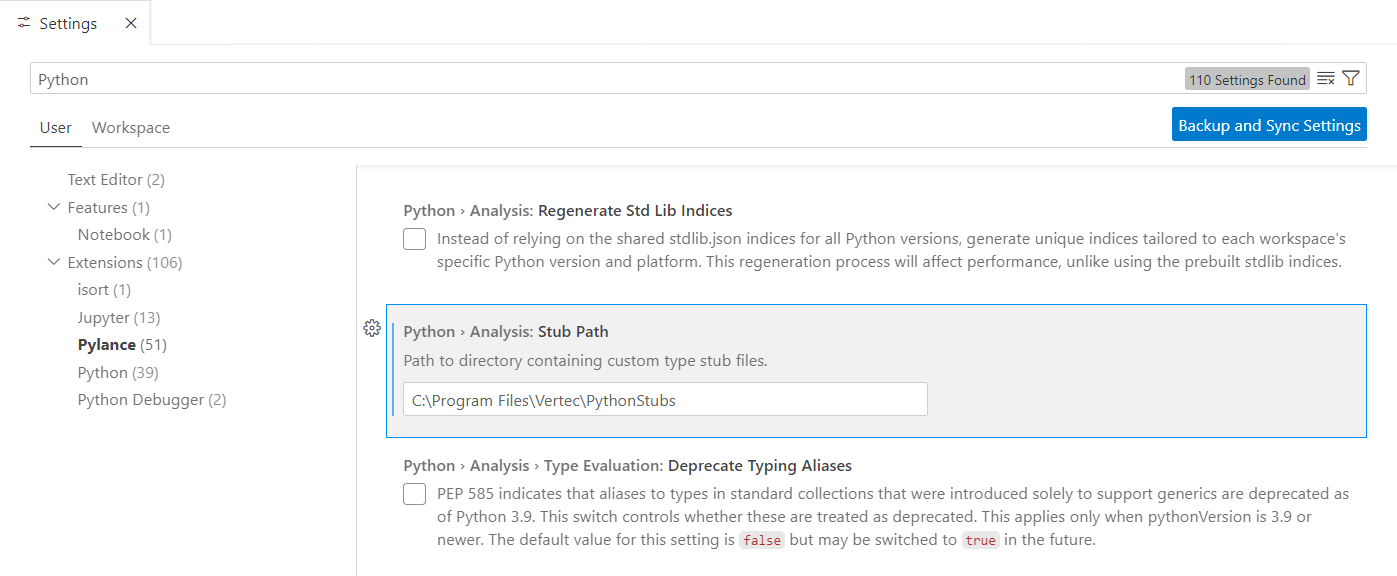This screenshot has height=576, width=1397.
Task: Click Backup and Sync Settings button
Action: click(x=1269, y=125)
